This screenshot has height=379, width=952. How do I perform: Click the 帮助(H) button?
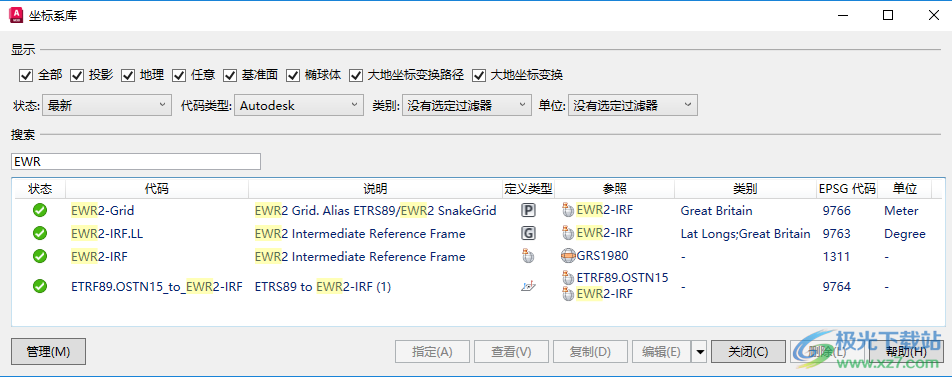(x=906, y=352)
